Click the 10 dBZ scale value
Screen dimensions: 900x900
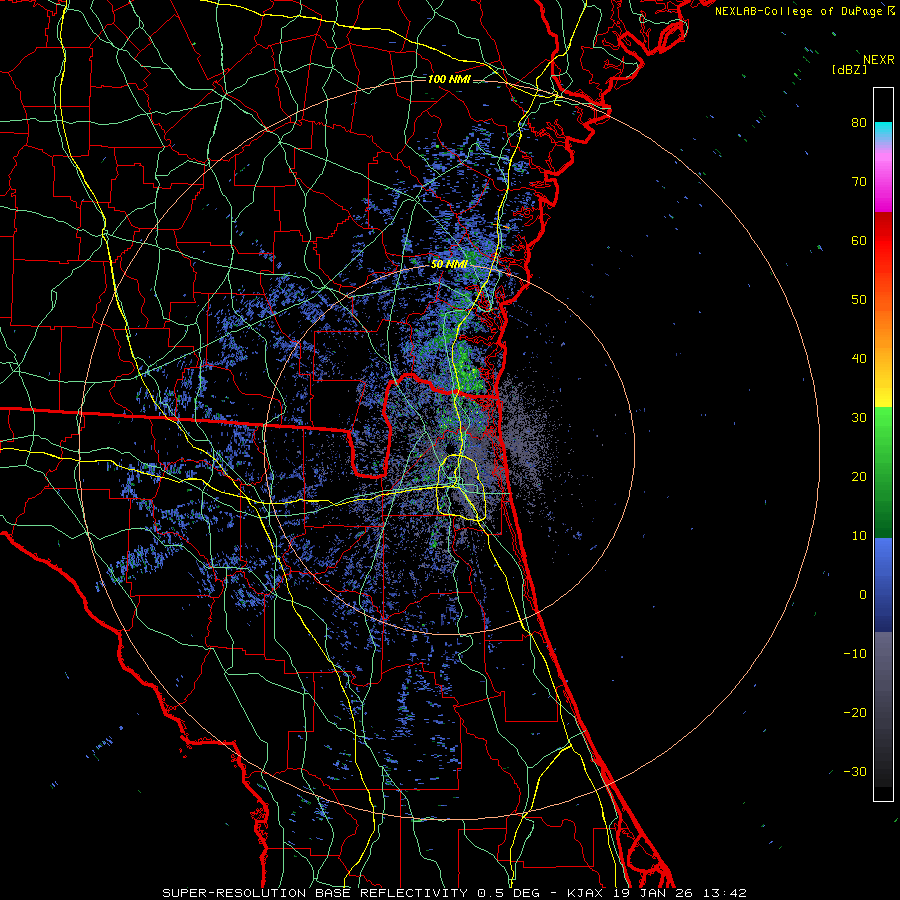click(x=859, y=536)
